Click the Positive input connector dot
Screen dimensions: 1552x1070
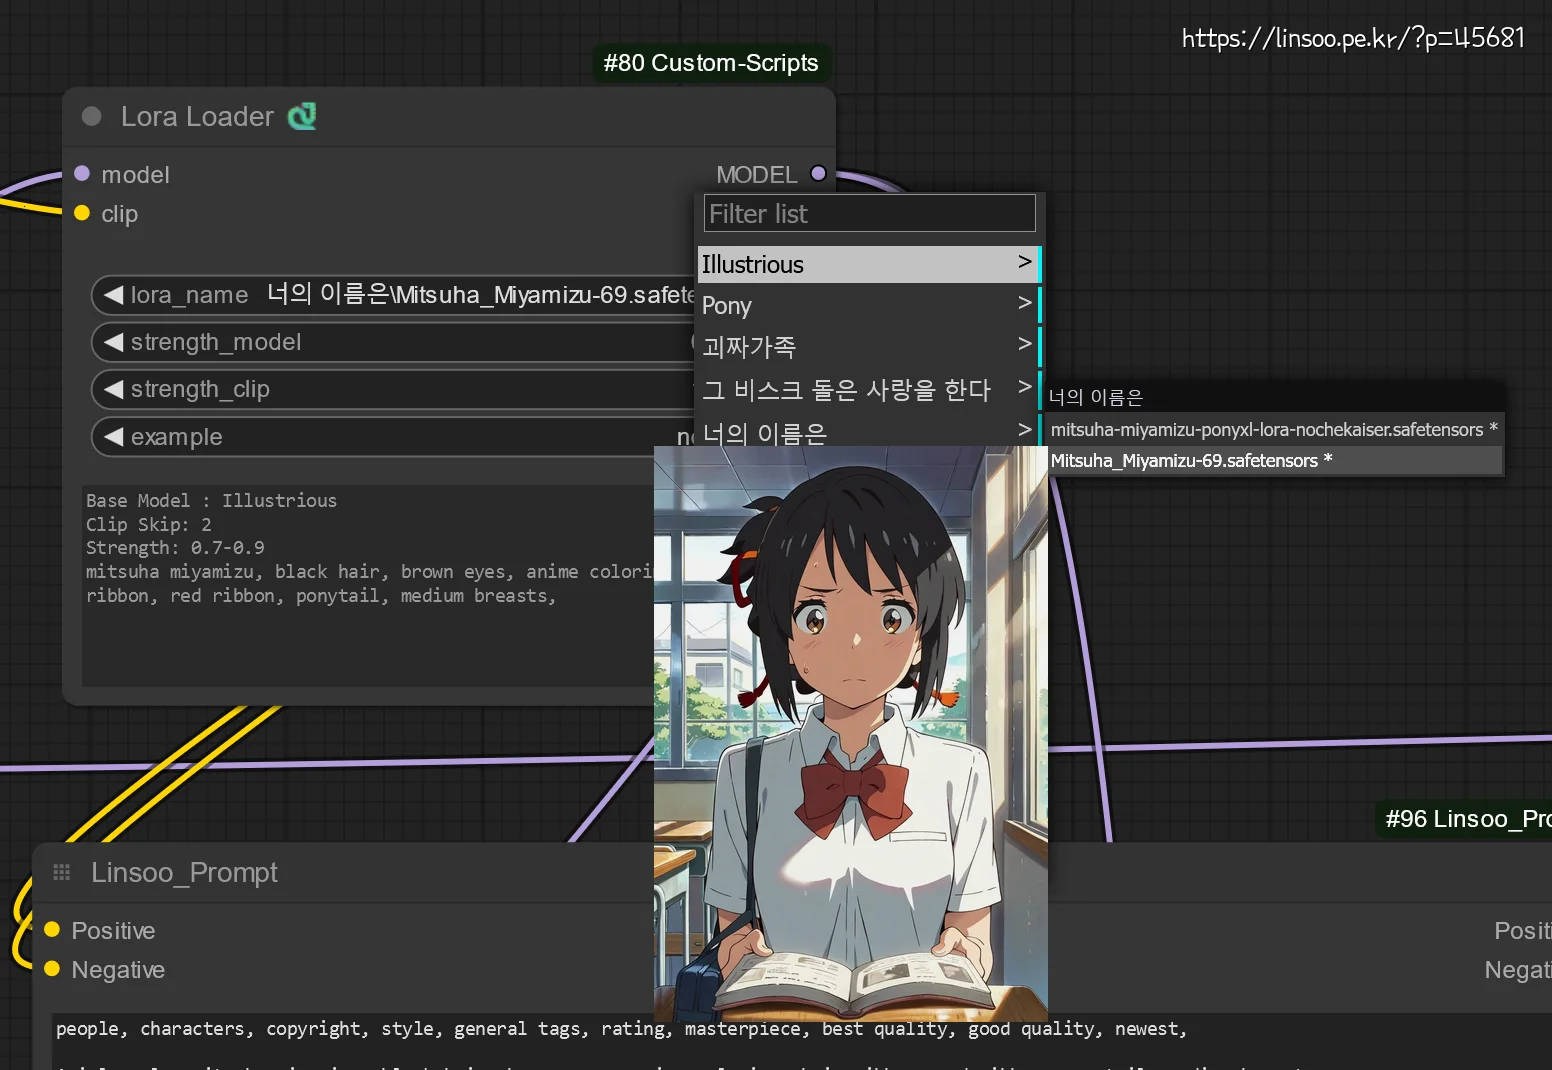[52, 929]
